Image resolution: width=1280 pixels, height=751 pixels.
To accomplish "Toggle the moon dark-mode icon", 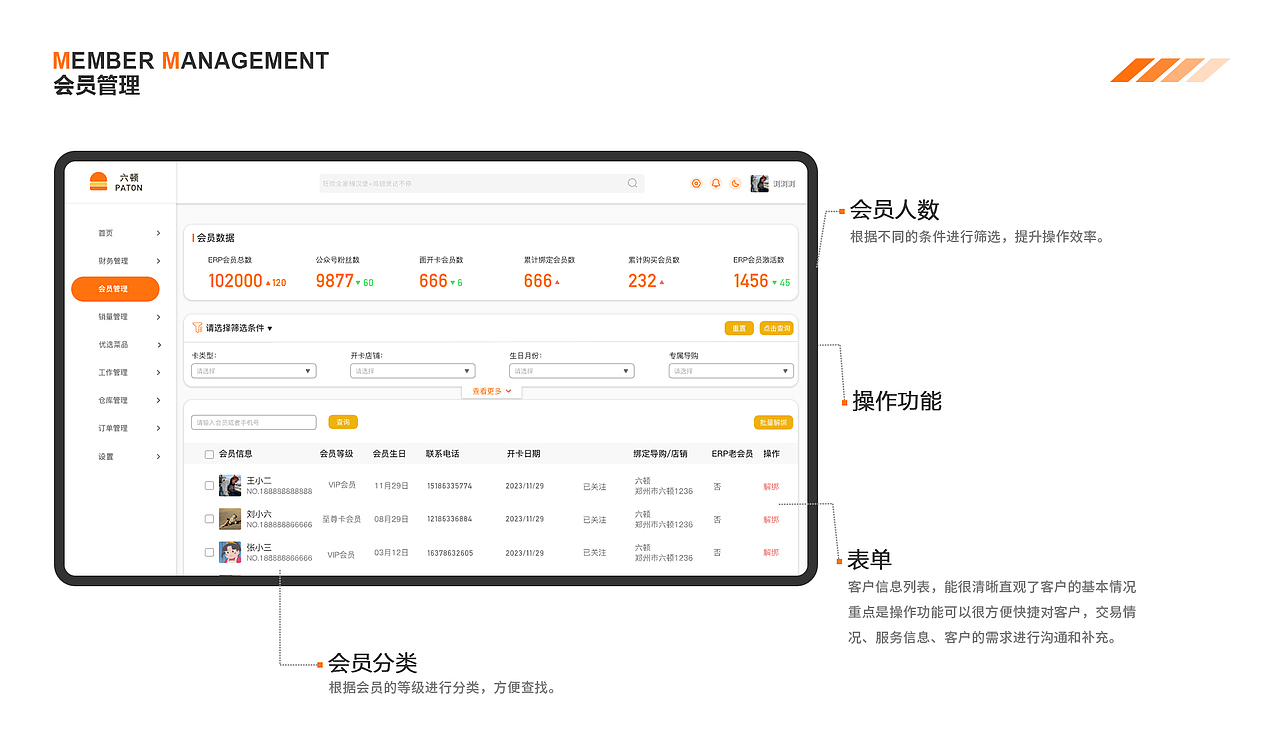I will click(x=736, y=183).
